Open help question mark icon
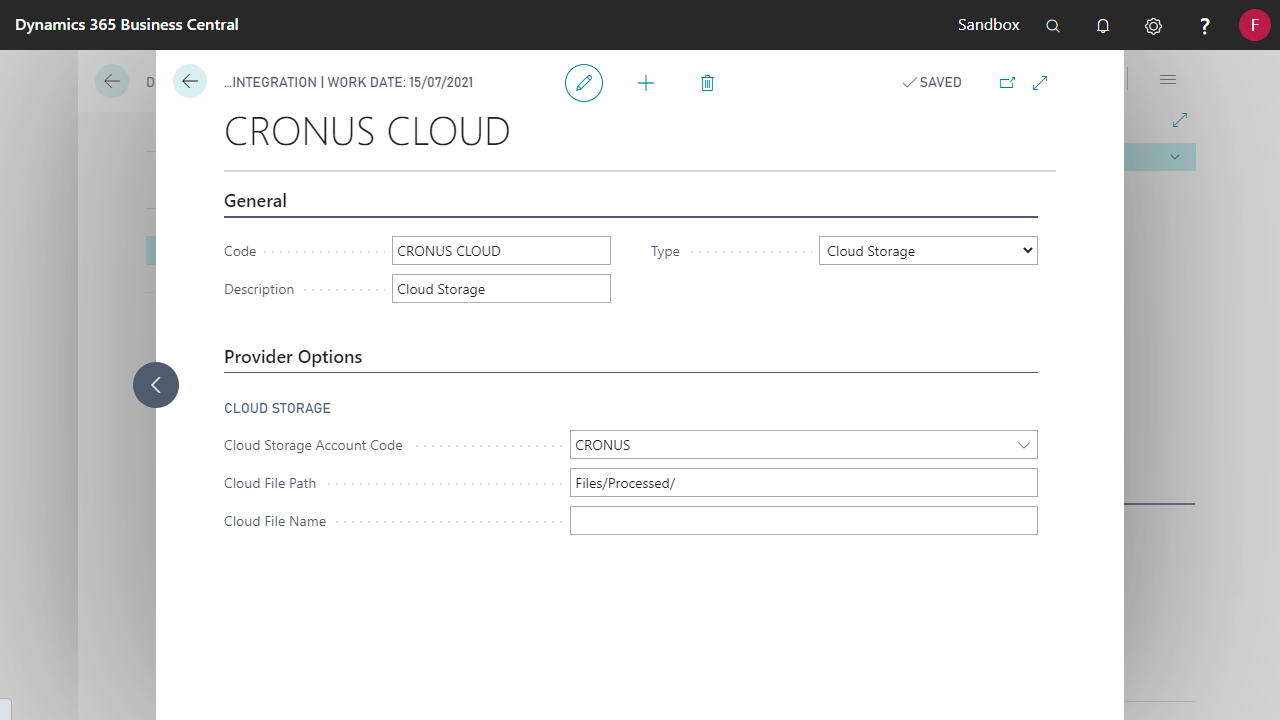Viewport: 1280px width, 720px height. [1205, 26]
